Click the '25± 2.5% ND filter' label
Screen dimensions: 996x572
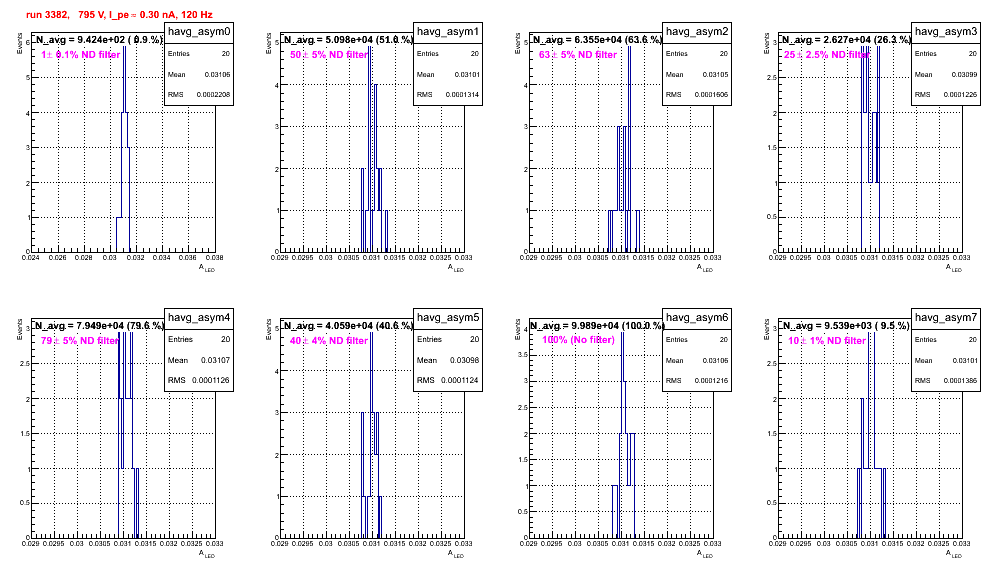pos(826,55)
